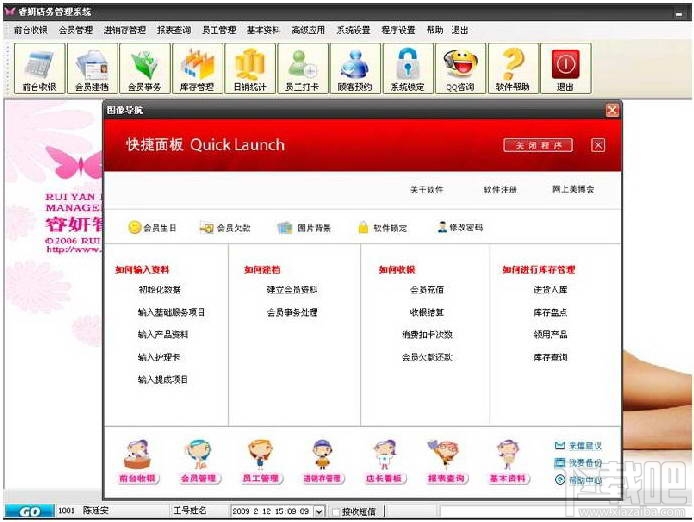The width and height of the screenshot is (694, 522).
Task: Open the 前台收银 cashier toolbar icon
Action: pos(40,69)
